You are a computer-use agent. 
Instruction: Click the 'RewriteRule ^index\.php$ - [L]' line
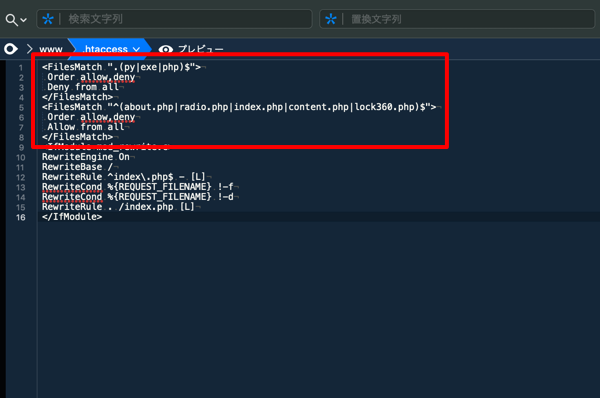(x=124, y=177)
